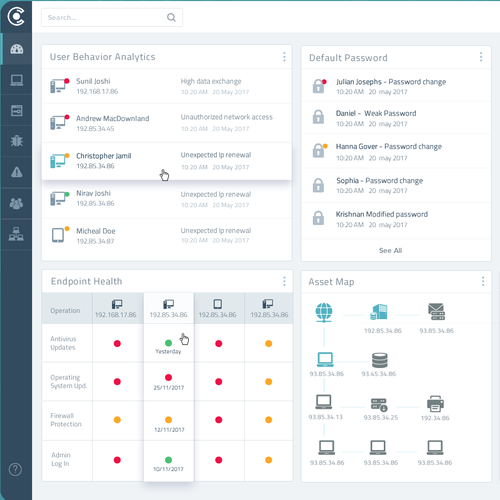
Task: Open the network topology sidebar icon
Action: [16, 234]
